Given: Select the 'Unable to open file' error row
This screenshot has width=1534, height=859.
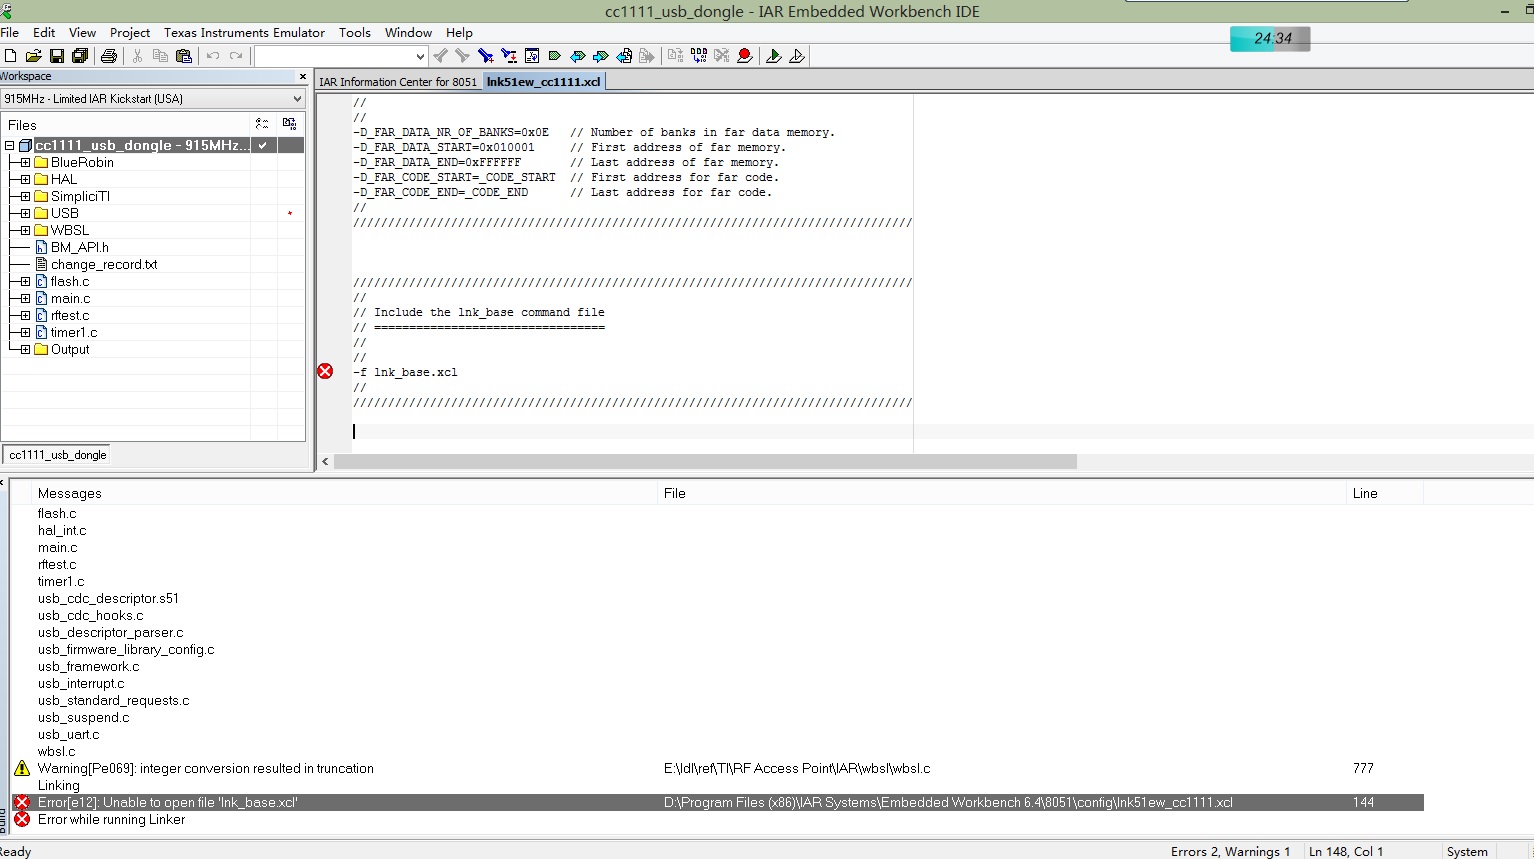Looking at the screenshot, I should click(x=718, y=802).
